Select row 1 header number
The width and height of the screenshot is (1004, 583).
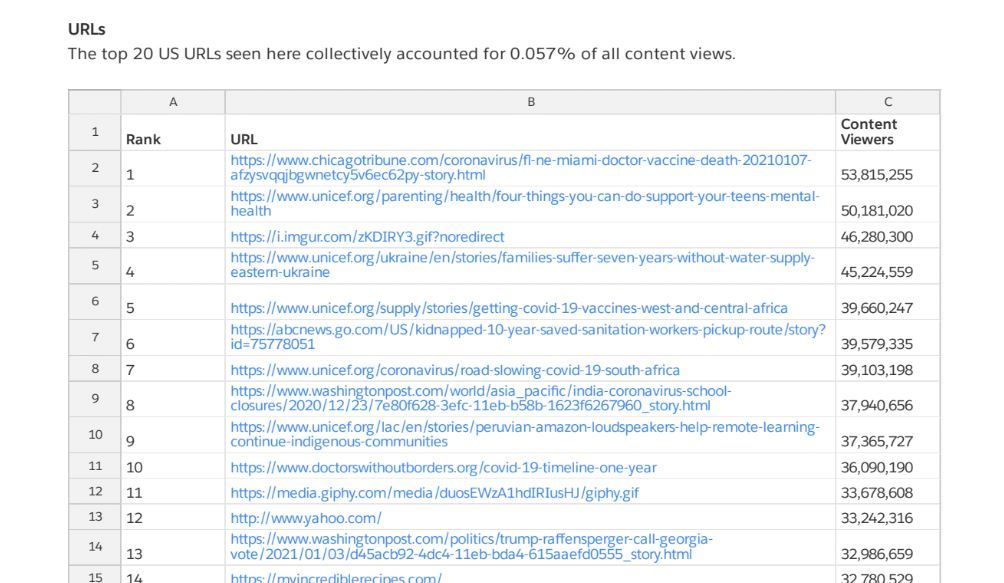(x=95, y=132)
